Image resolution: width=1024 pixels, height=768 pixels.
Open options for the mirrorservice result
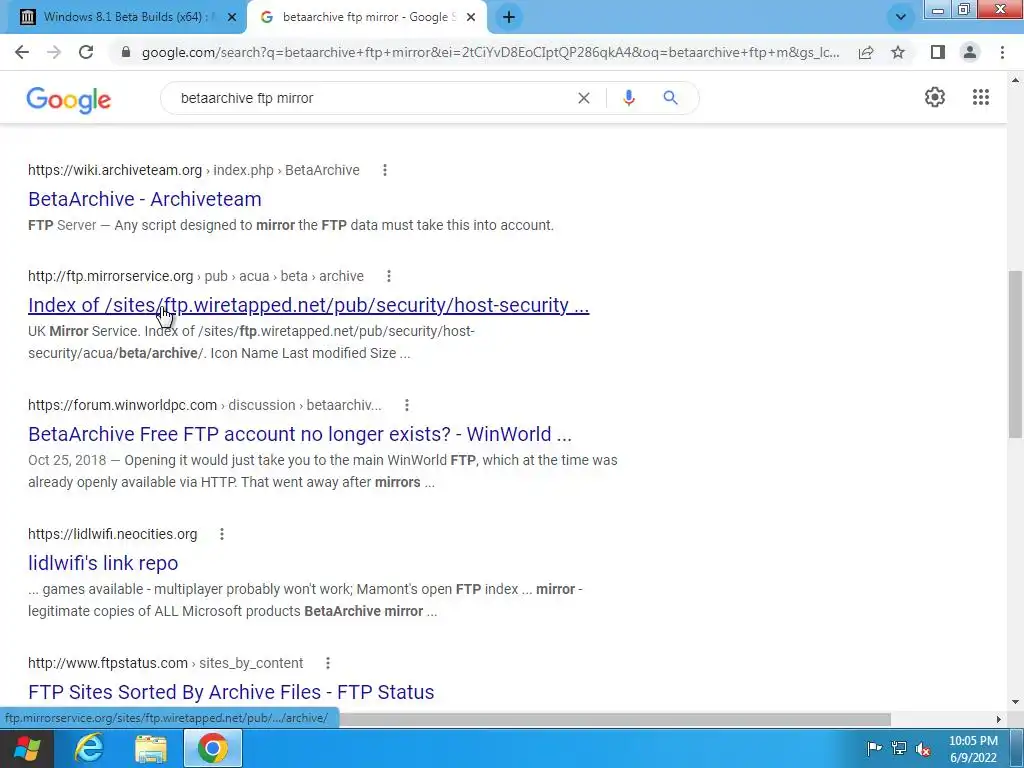[x=389, y=276]
